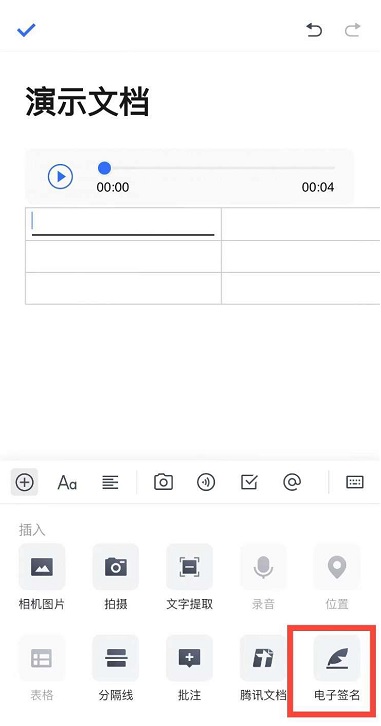Select the 拍摄 camera option

pos(116,577)
